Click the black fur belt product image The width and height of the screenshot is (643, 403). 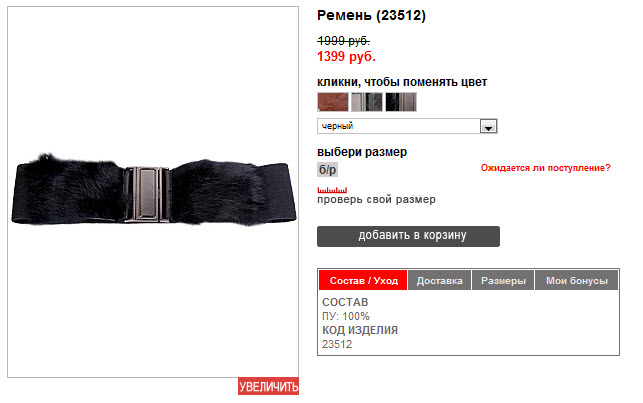point(153,189)
